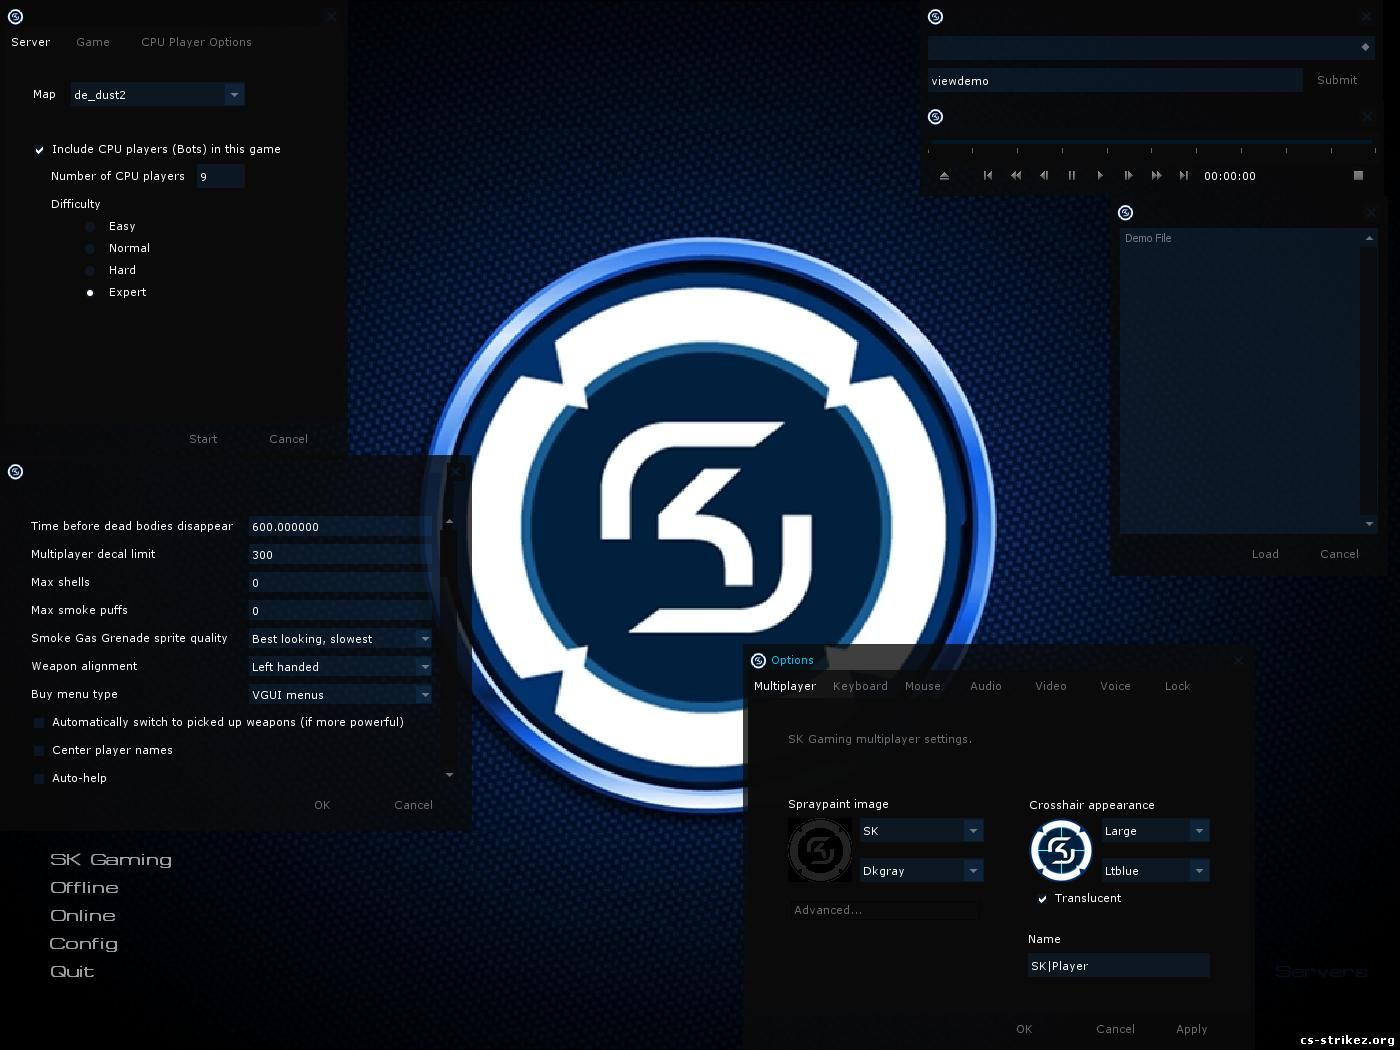Select the Hard difficulty radio button
The height and width of the screenshot is (1050, 1400).
point(90,271)
